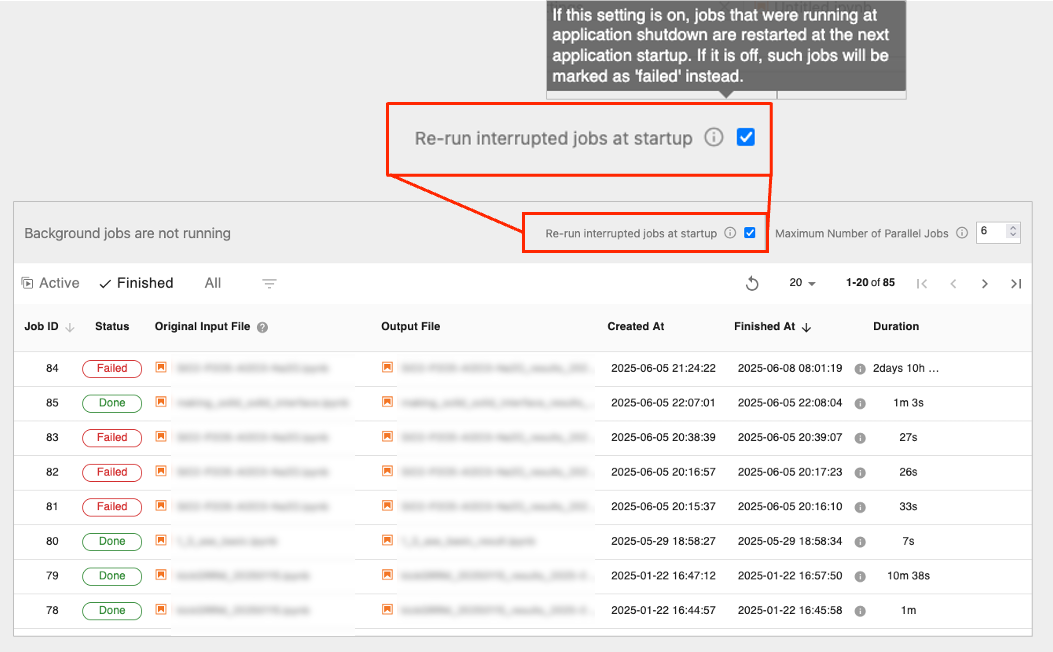Switch to the All jobs tab
The image size is (1053, 652).
[x=213, y=284]
